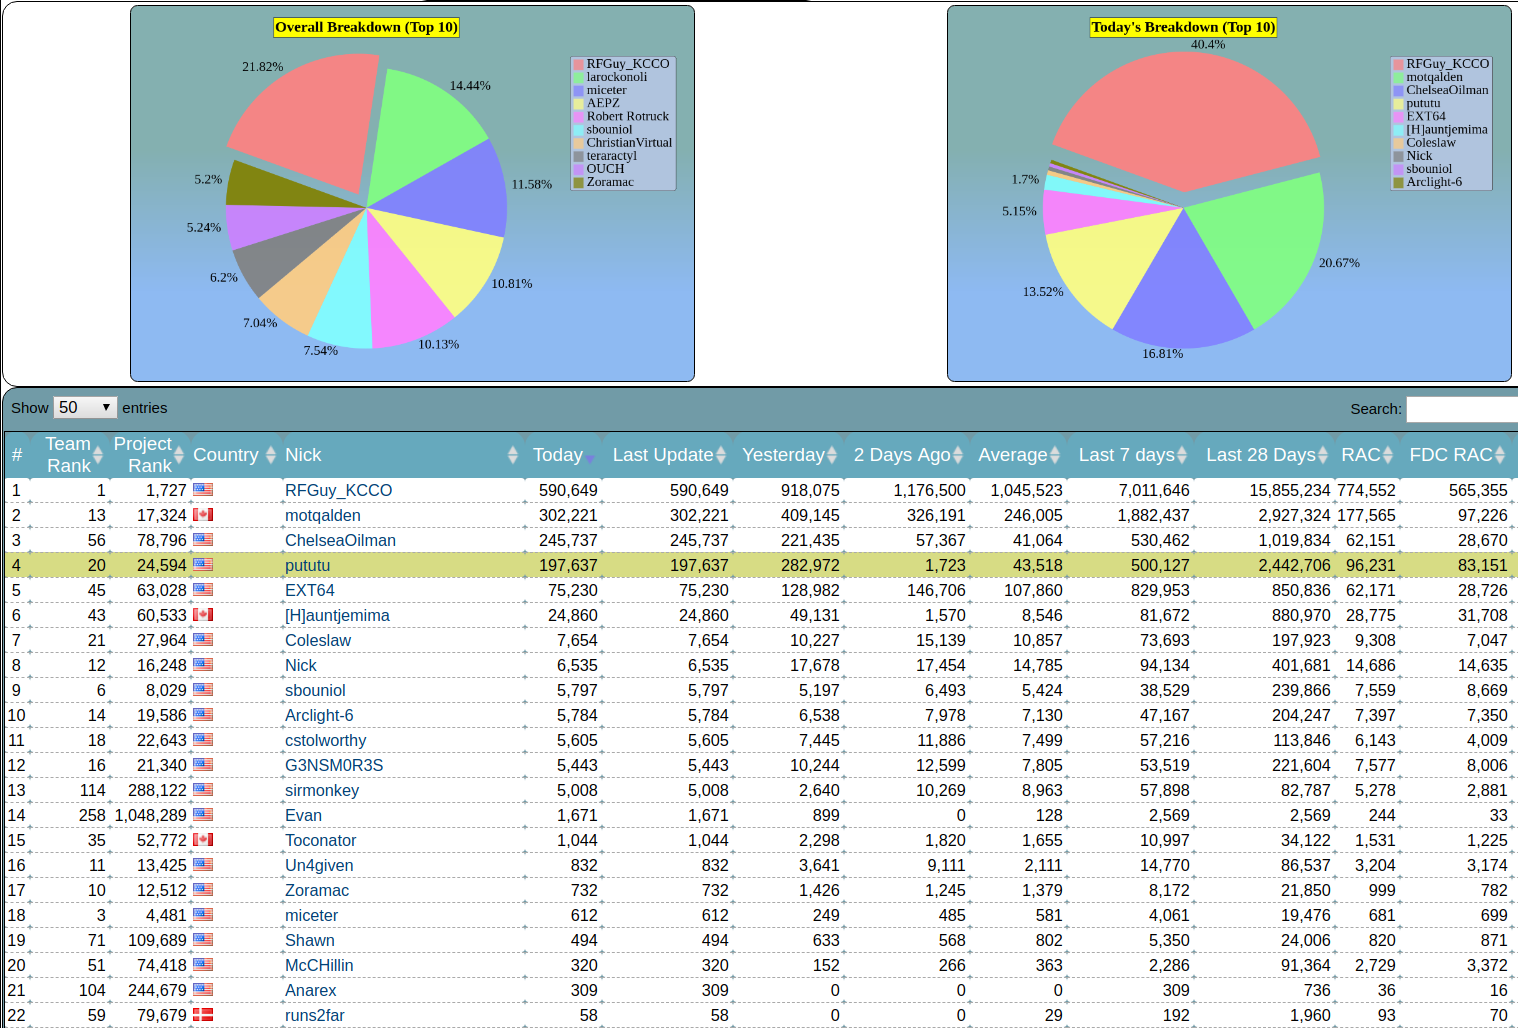Viewport: 1518px width, 1028px height.
Task: Click the US flag in the Evan row
Action: click(203, 815)
